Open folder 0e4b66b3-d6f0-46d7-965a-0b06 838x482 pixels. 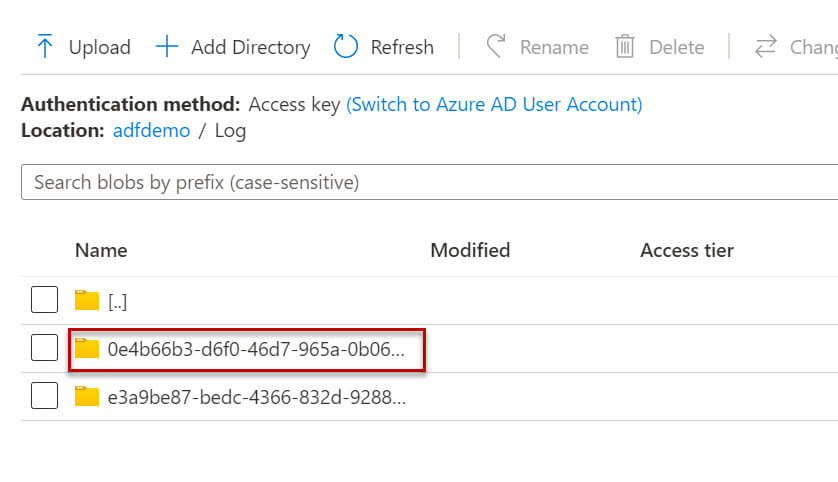256,349
